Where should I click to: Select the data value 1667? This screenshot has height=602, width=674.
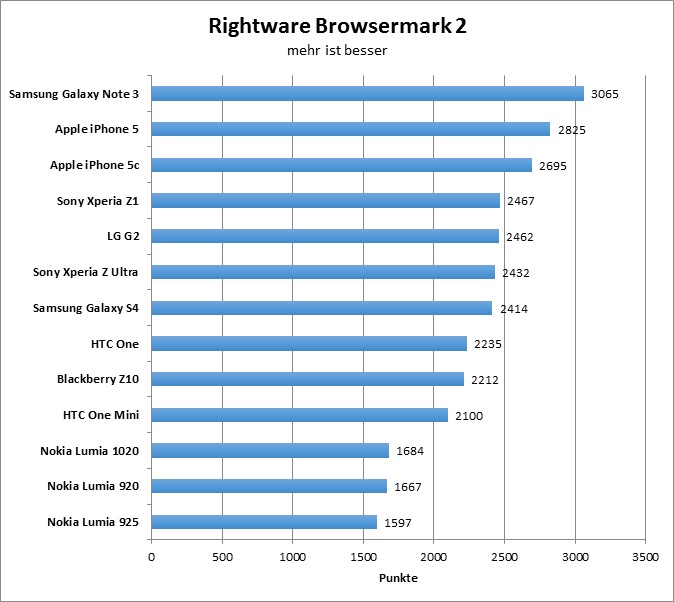[x=408, y=487]
